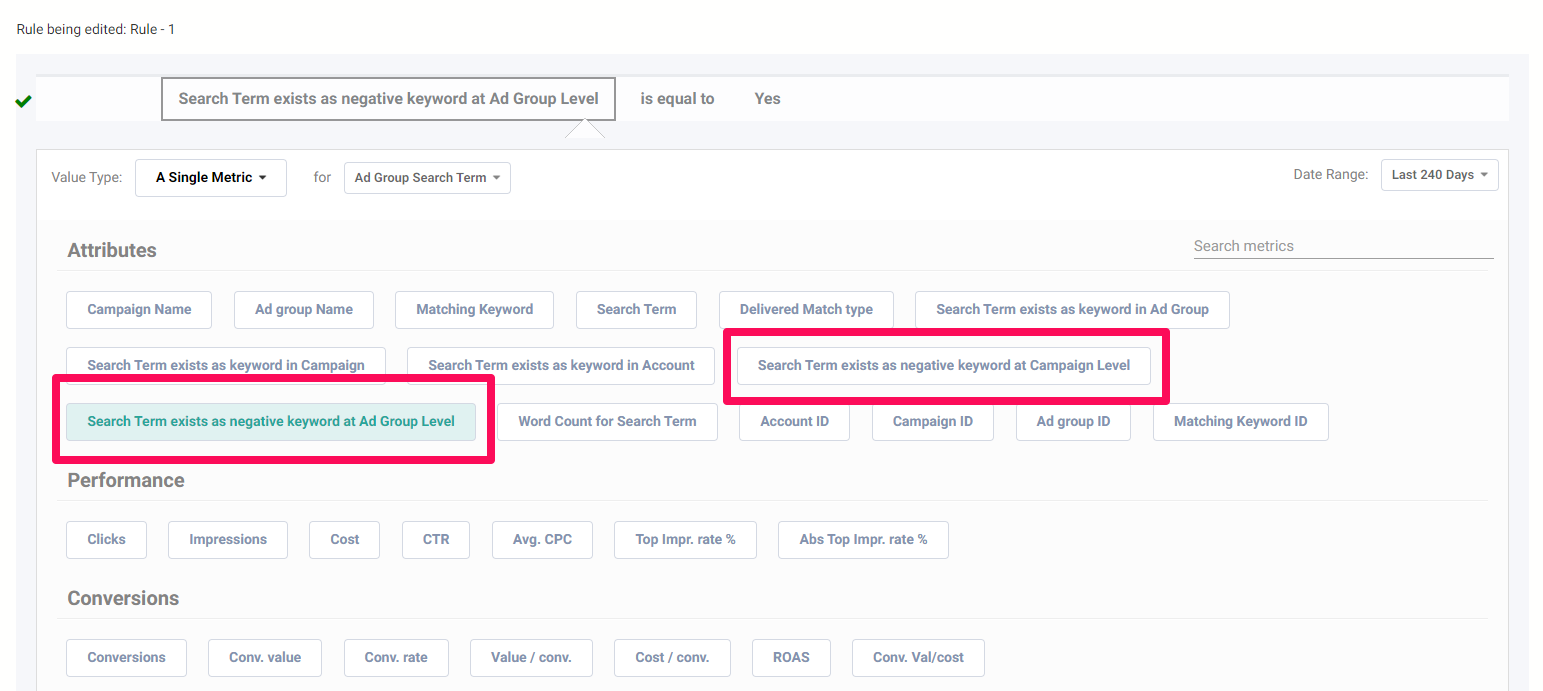The width and height of the screenshot is (1543, 691).
Task: Select the Campaign Name attribute
Action: (139, 310)
